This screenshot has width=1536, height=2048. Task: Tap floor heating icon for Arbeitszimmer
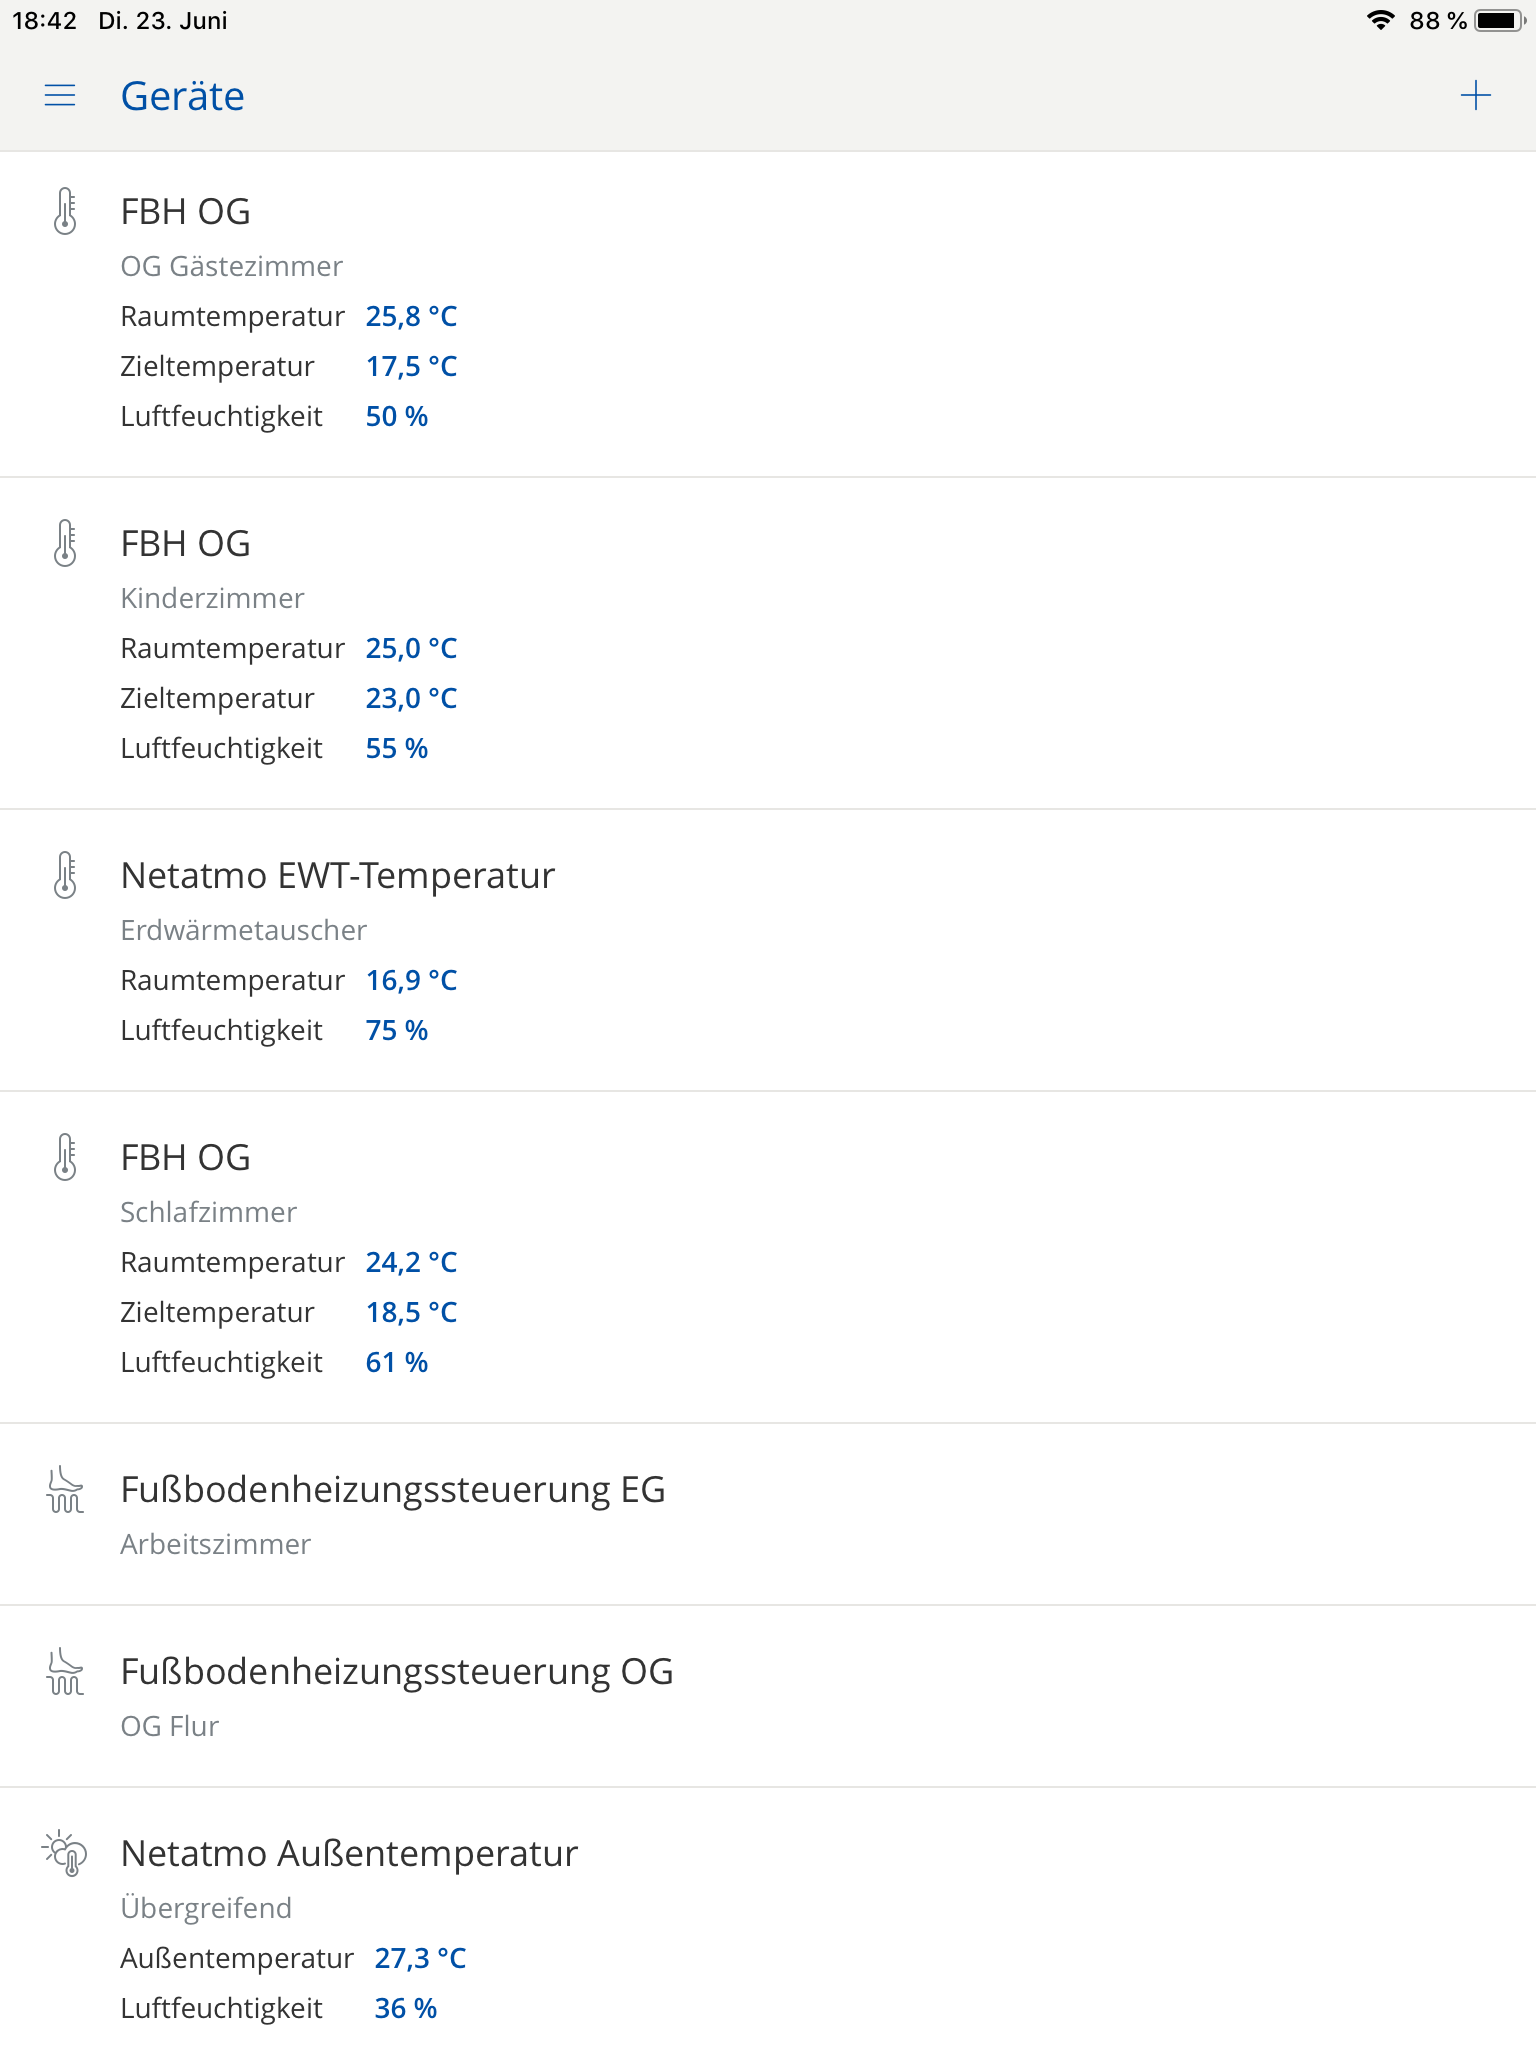65,1490
